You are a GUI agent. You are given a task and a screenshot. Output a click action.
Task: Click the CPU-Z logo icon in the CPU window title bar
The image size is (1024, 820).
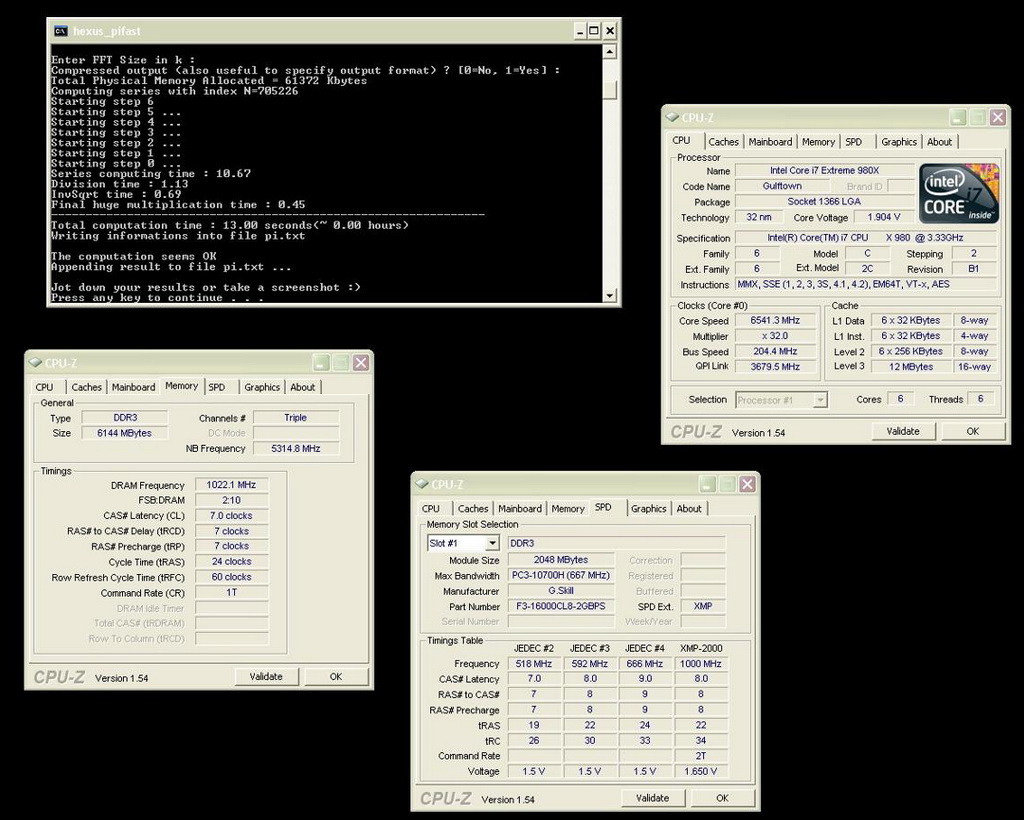pos(673,118)
